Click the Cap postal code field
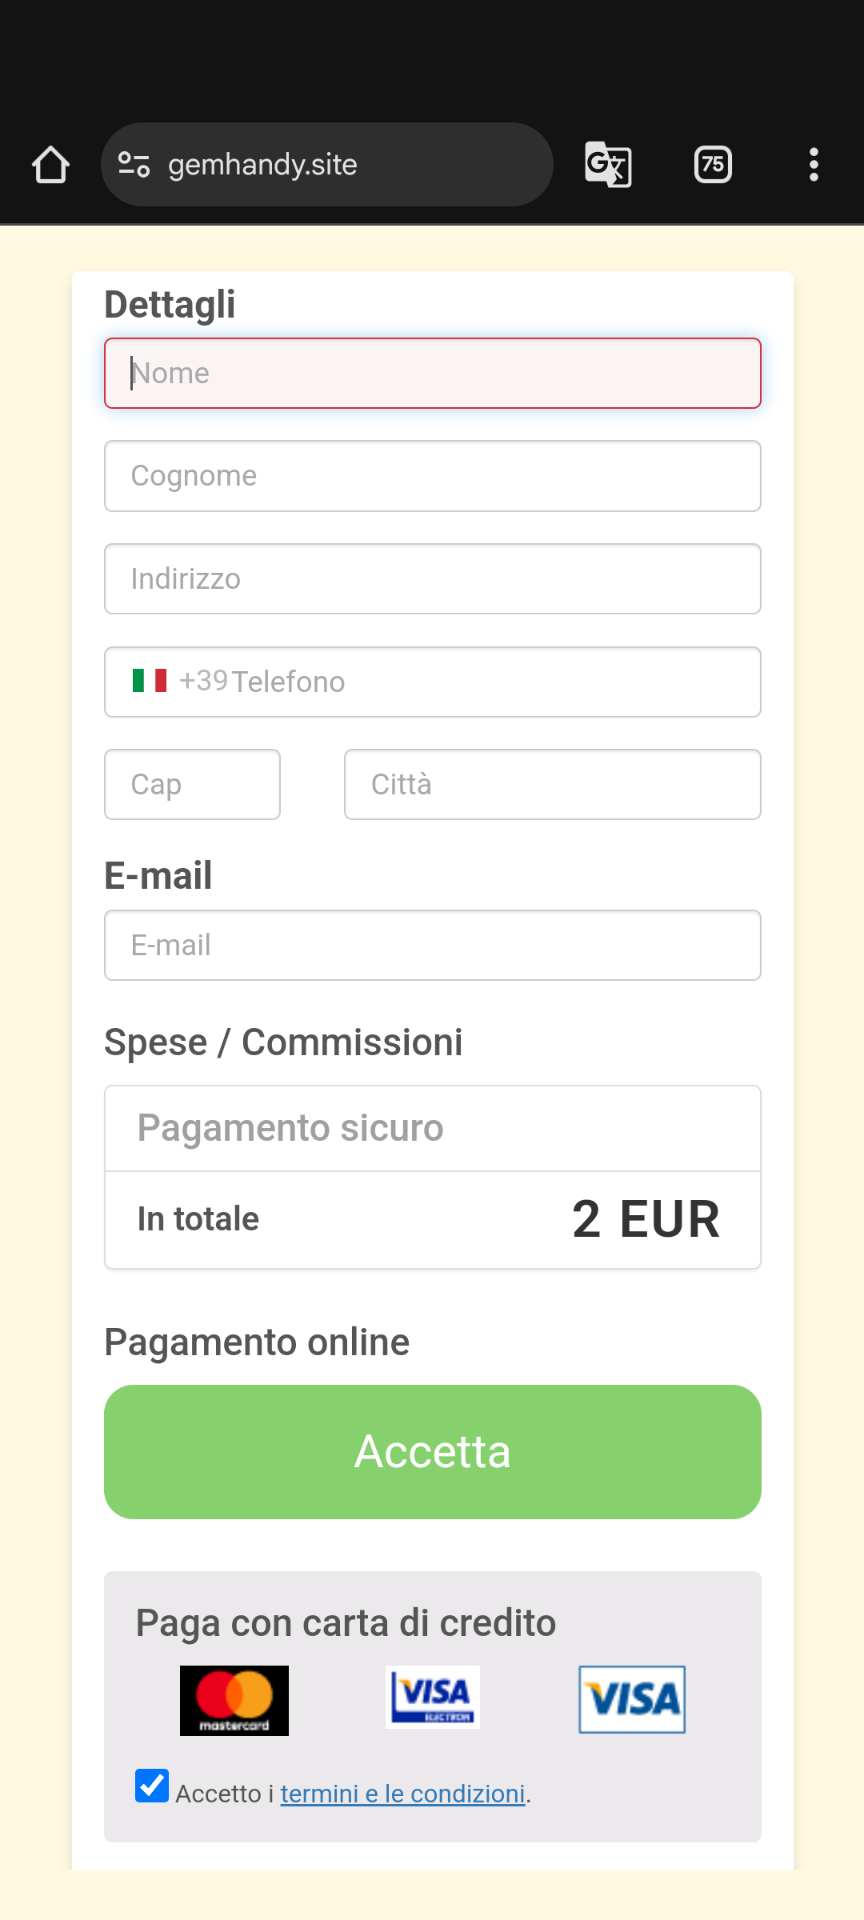This screenshot has height=1920, width=864. (x=192, y=784)
